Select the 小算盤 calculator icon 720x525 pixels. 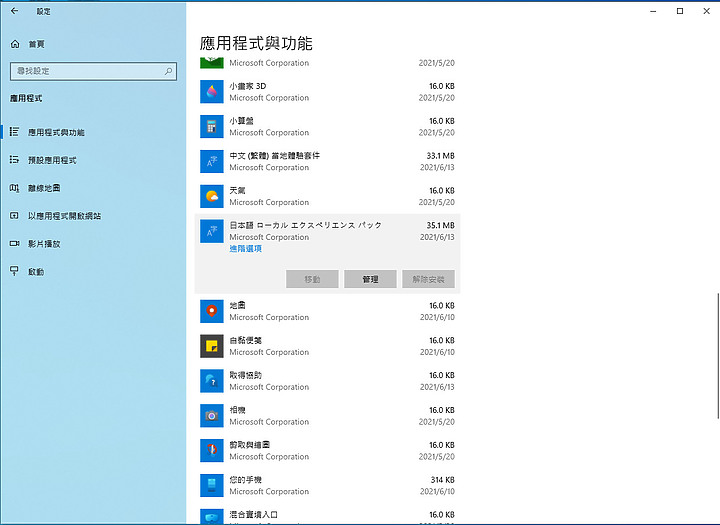pos(212,126)
